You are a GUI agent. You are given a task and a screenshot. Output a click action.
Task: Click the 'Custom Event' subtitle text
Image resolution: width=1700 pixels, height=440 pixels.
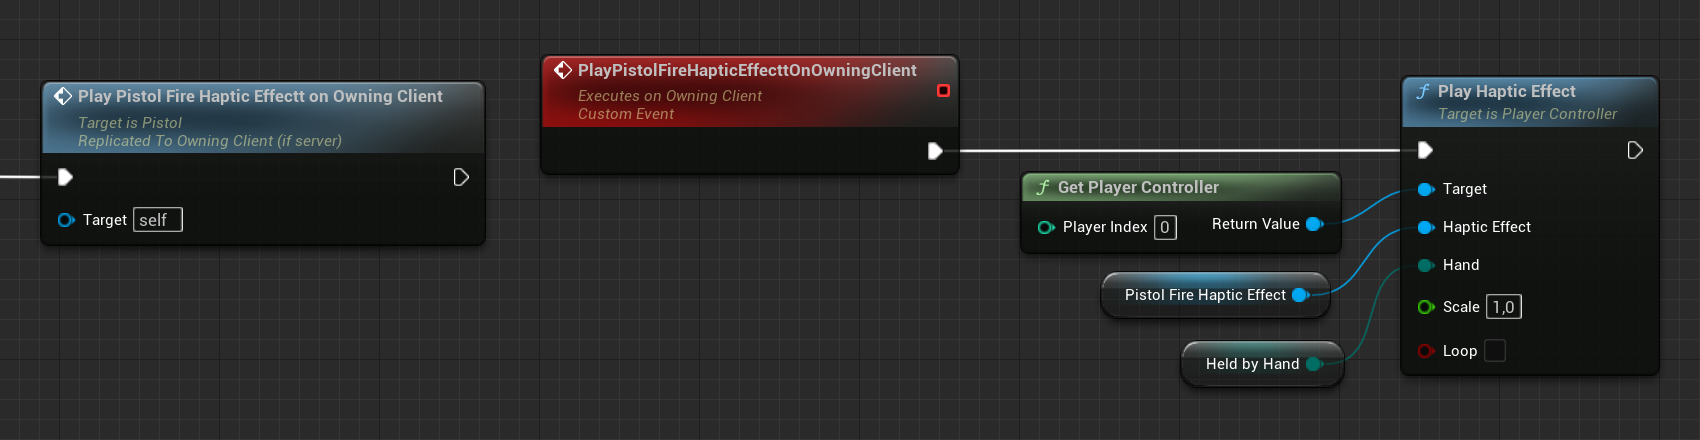pyautogui.click(x=626, y=114)
